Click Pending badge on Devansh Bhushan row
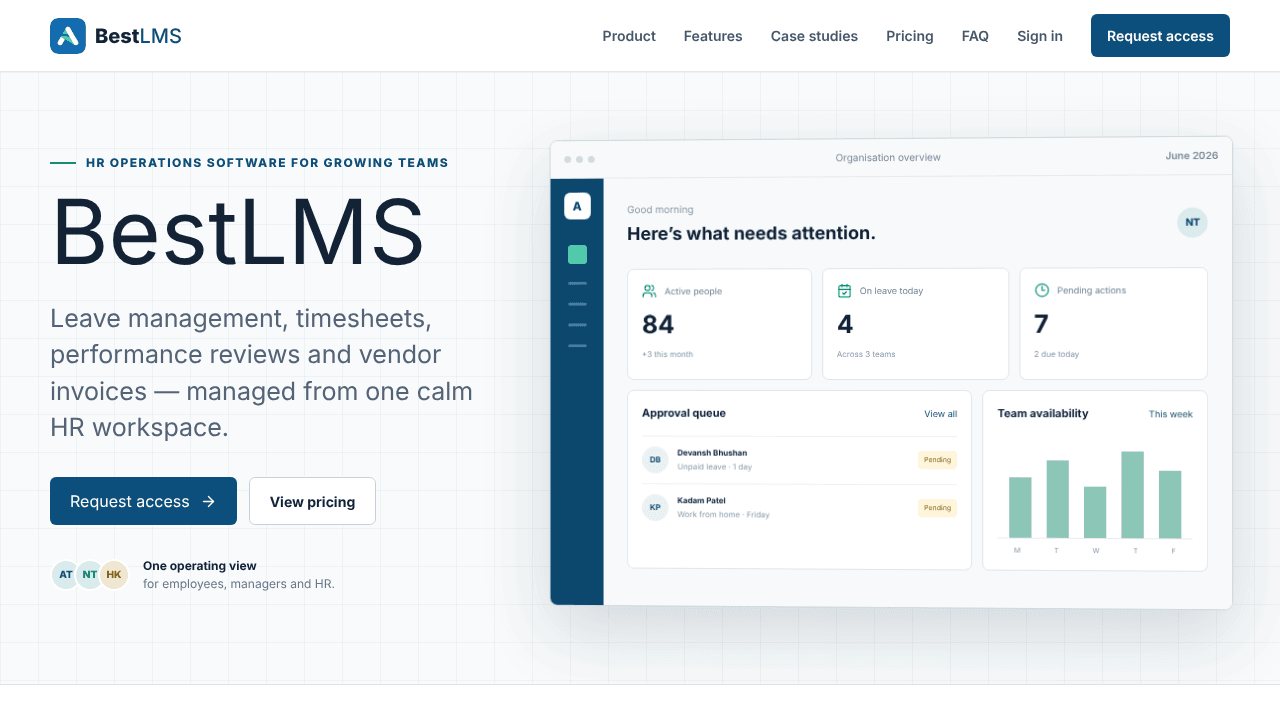Image resolution: width=1280 pixels, height=720 pixels. click(x=937, y=460)
